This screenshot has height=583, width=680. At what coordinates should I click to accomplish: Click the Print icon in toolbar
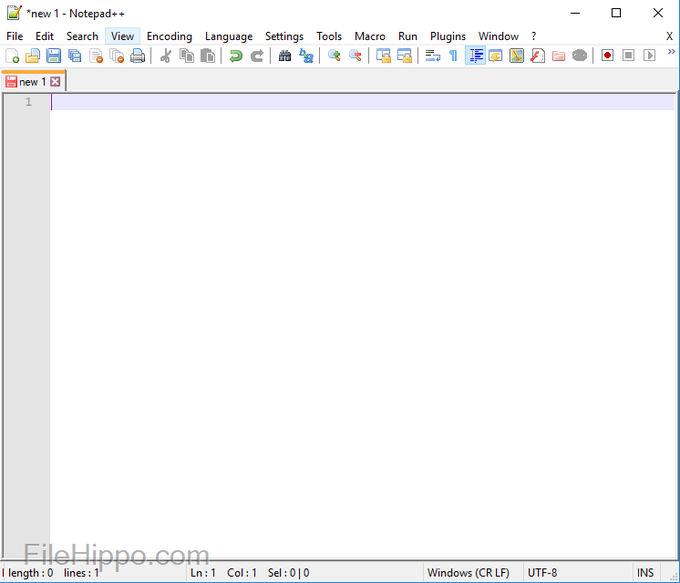pyautogui.click(x=137, y=56)
